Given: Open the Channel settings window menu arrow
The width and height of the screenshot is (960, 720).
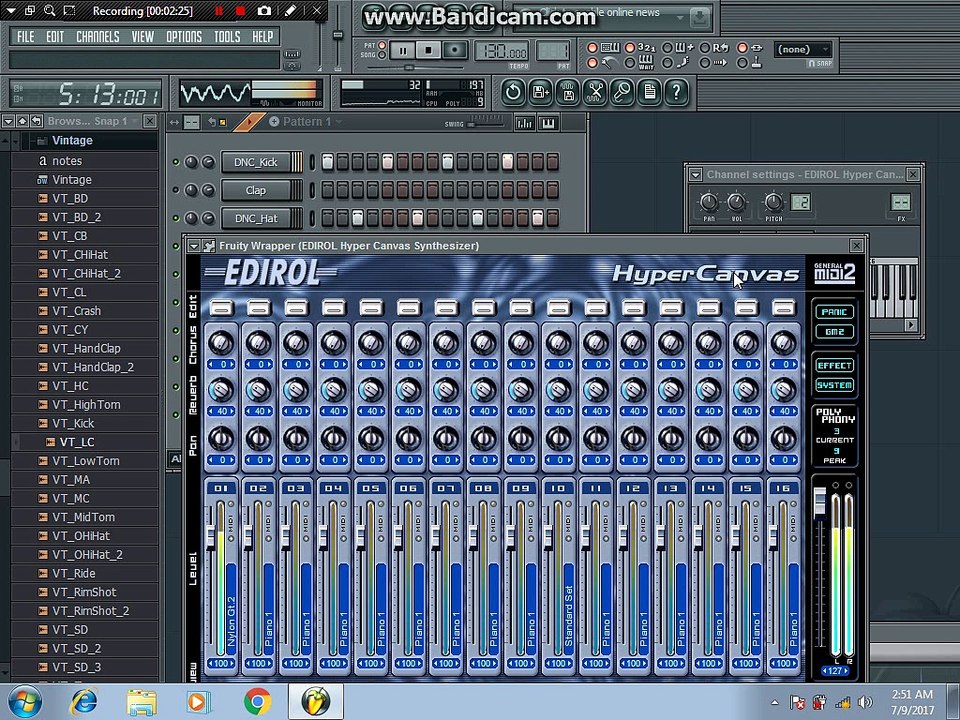Looking at the screenshot, I should click(695, 174).
